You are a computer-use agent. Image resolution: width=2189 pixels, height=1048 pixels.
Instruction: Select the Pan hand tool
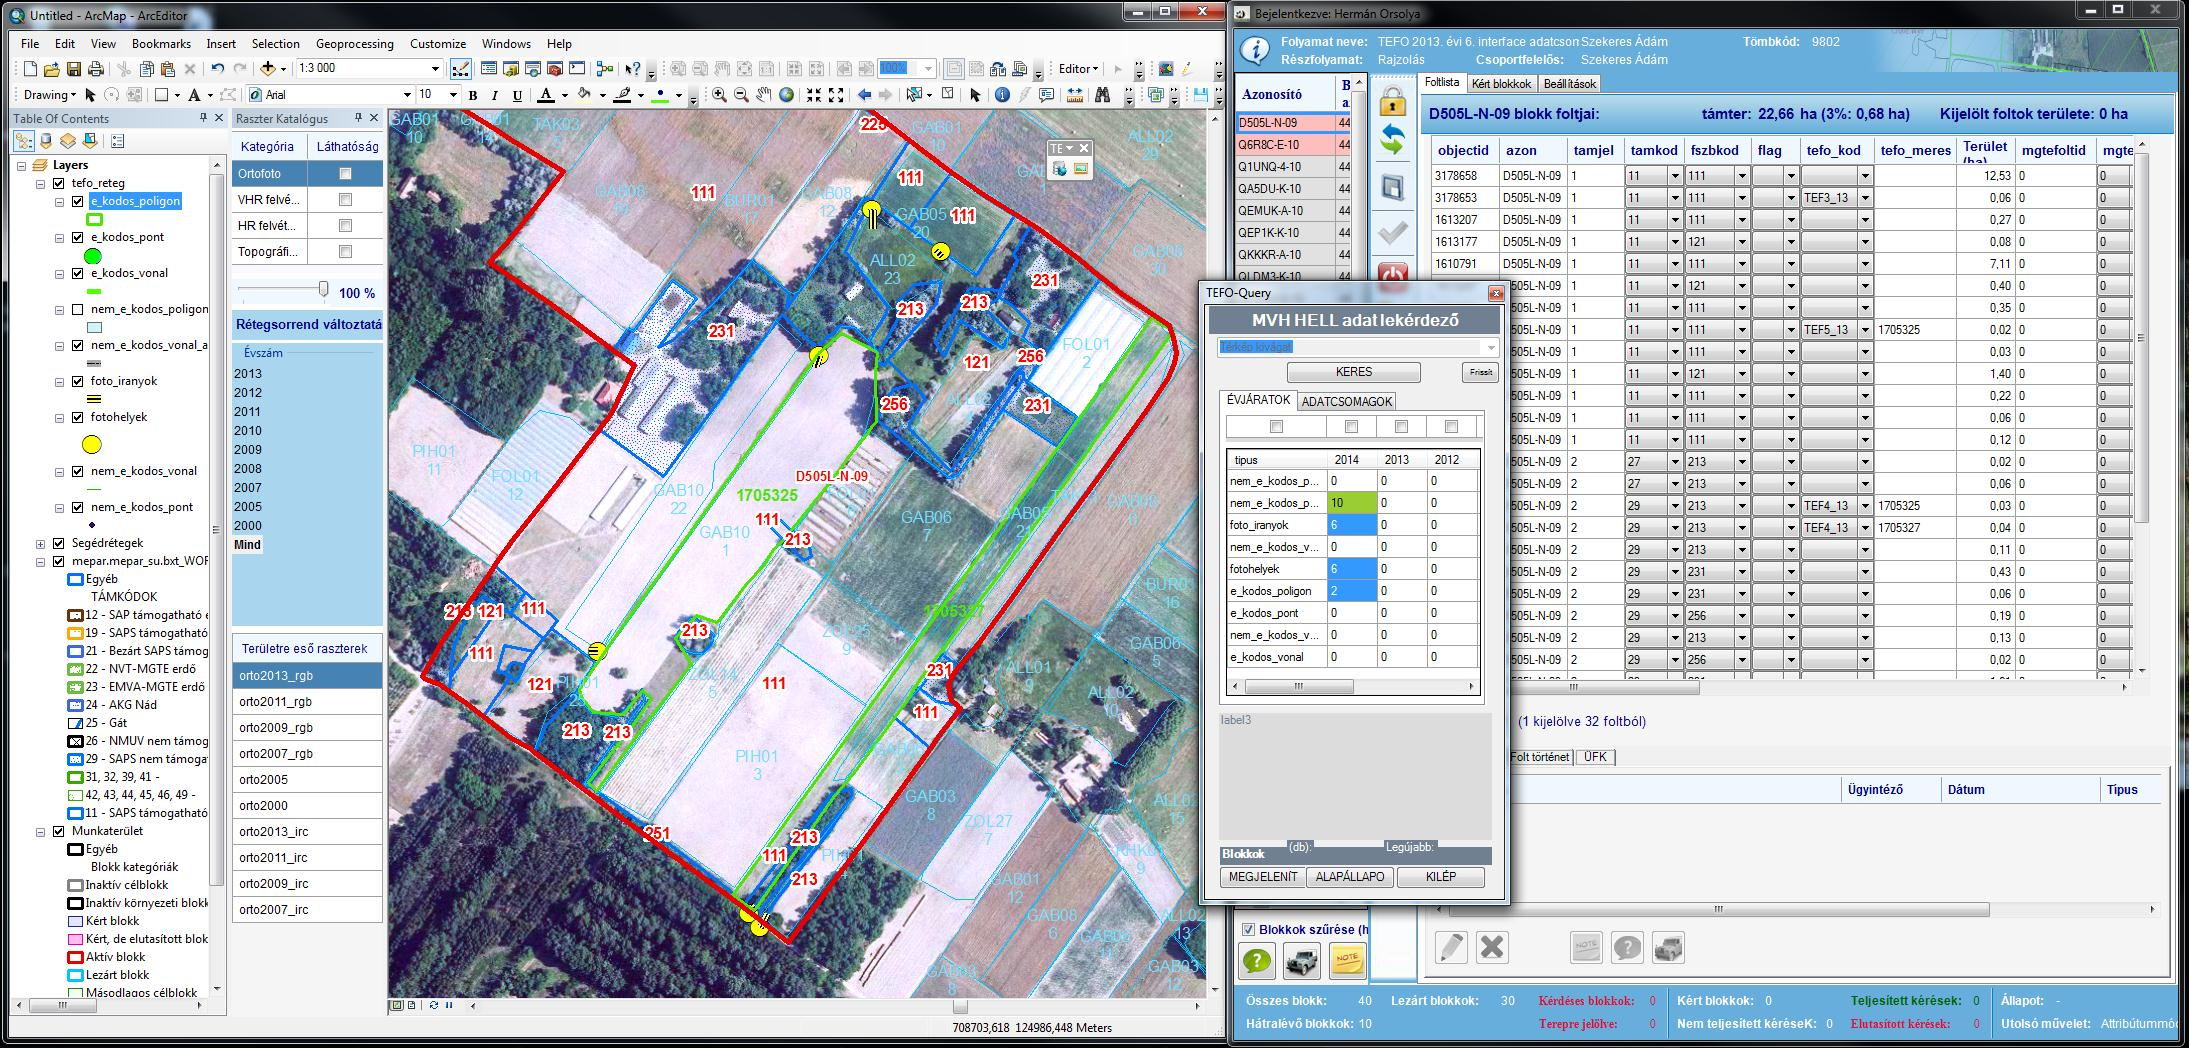[x=764, y=95]
